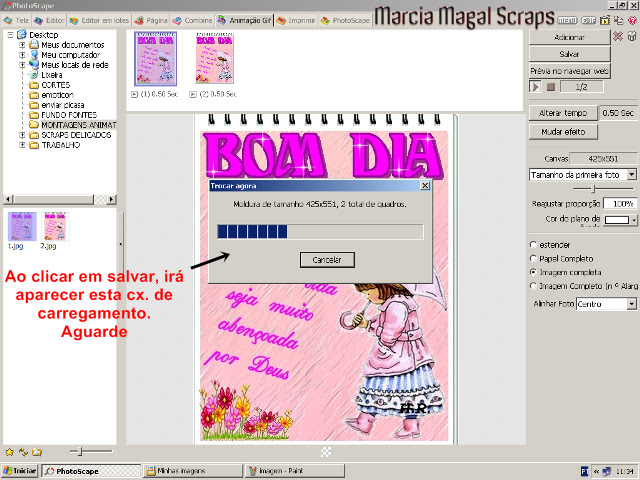Screen dimensions: 640x480
Task: Click the explore folder icon
Action: (x=37, y=452)
